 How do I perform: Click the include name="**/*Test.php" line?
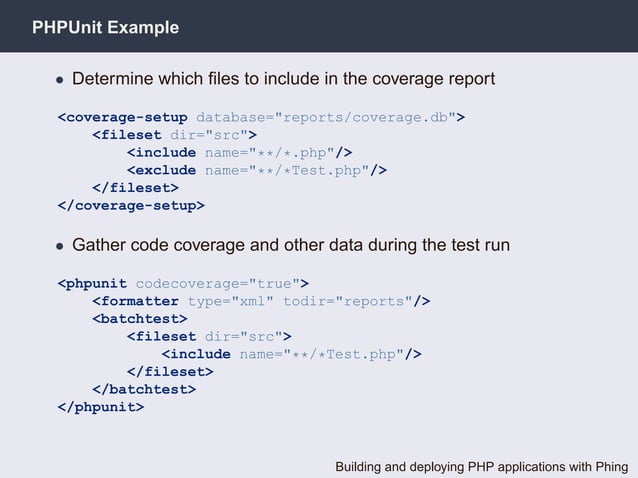tap(291, 354)
